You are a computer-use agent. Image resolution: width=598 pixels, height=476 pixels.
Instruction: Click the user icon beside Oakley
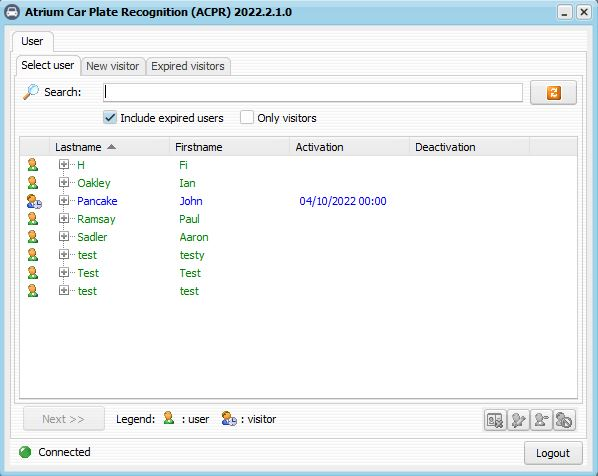33,183
